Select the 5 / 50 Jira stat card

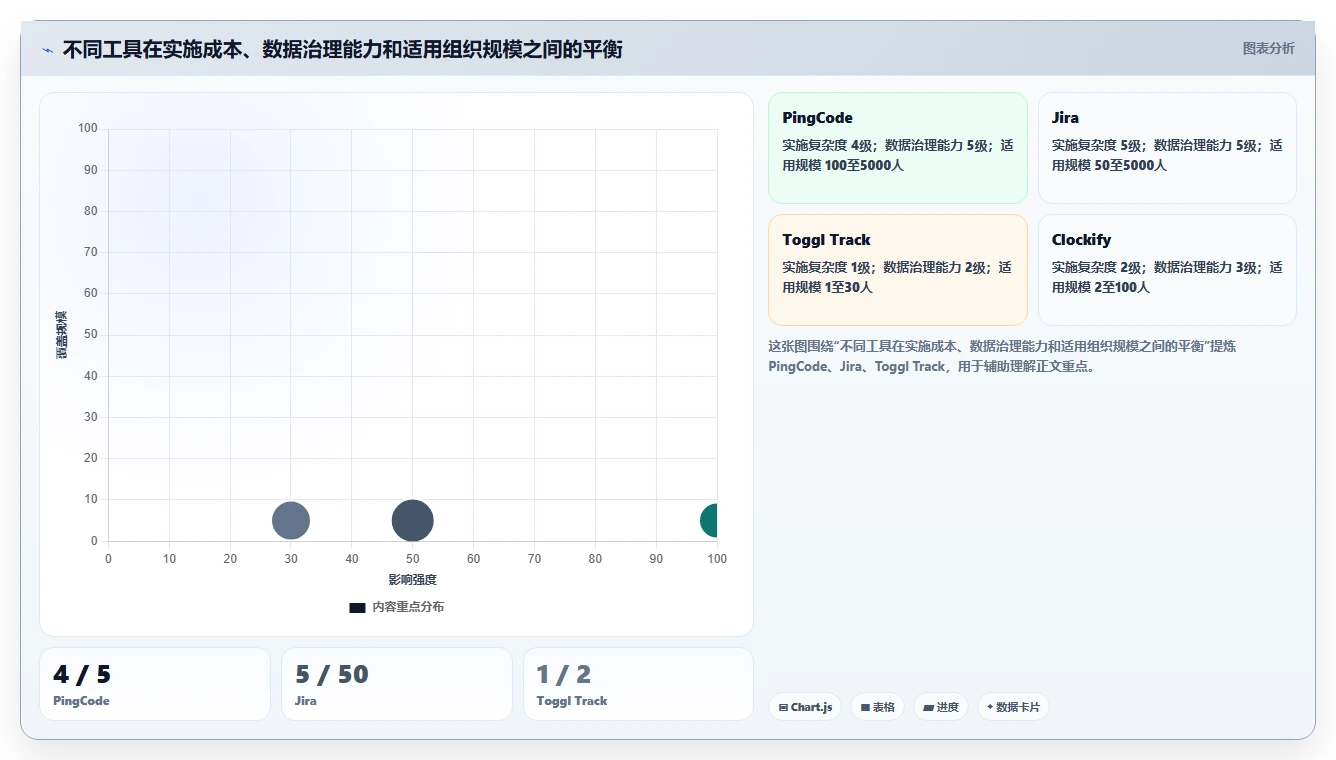396,684
